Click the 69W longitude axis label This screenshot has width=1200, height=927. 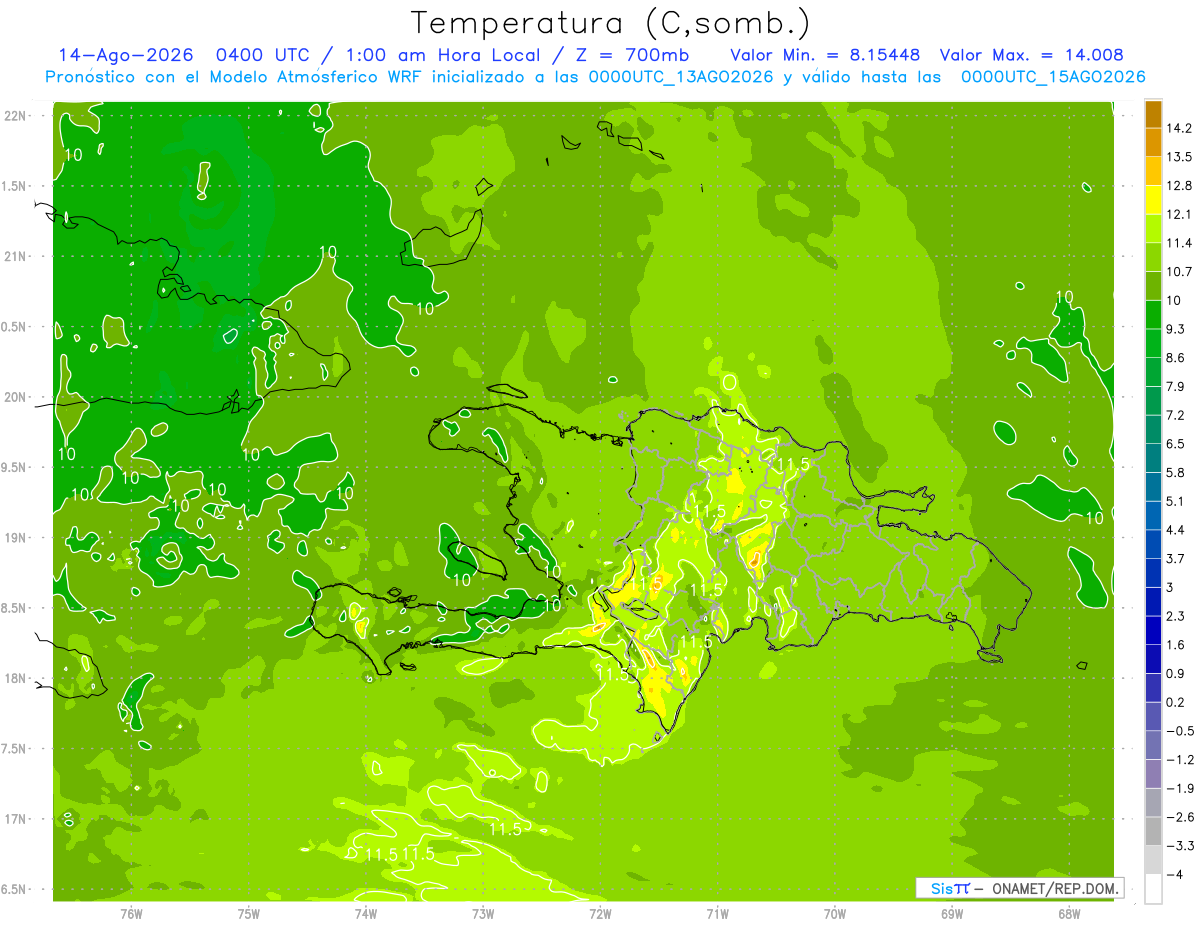click(x=952, y=912)
